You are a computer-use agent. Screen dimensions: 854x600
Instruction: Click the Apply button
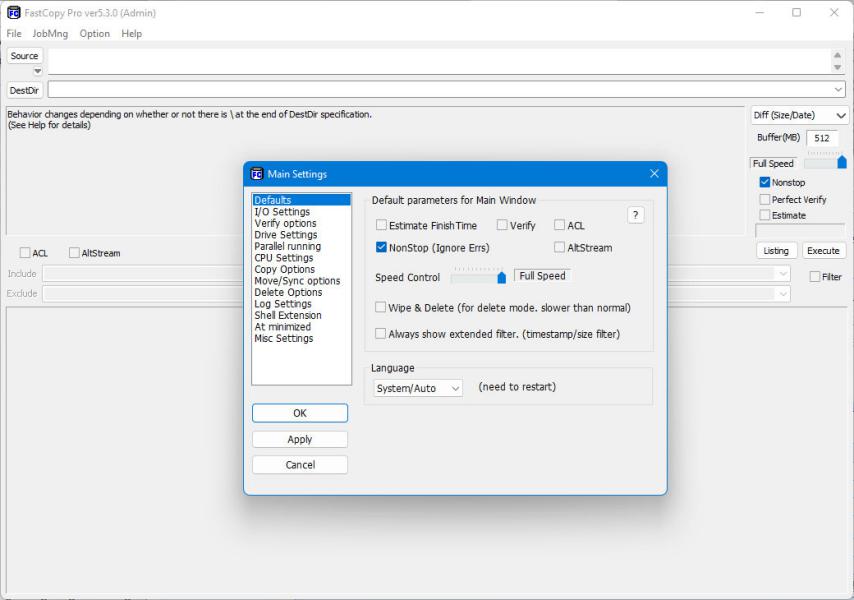tap(300, 439)
